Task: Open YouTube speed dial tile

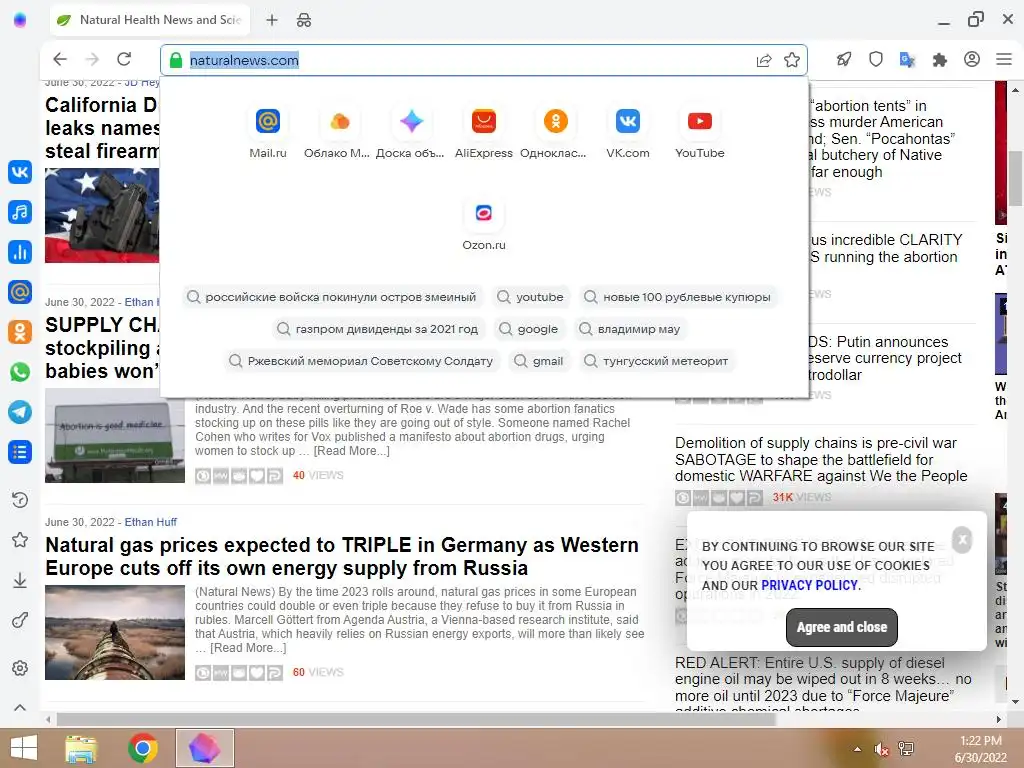Action: click(x=699, y=133)
